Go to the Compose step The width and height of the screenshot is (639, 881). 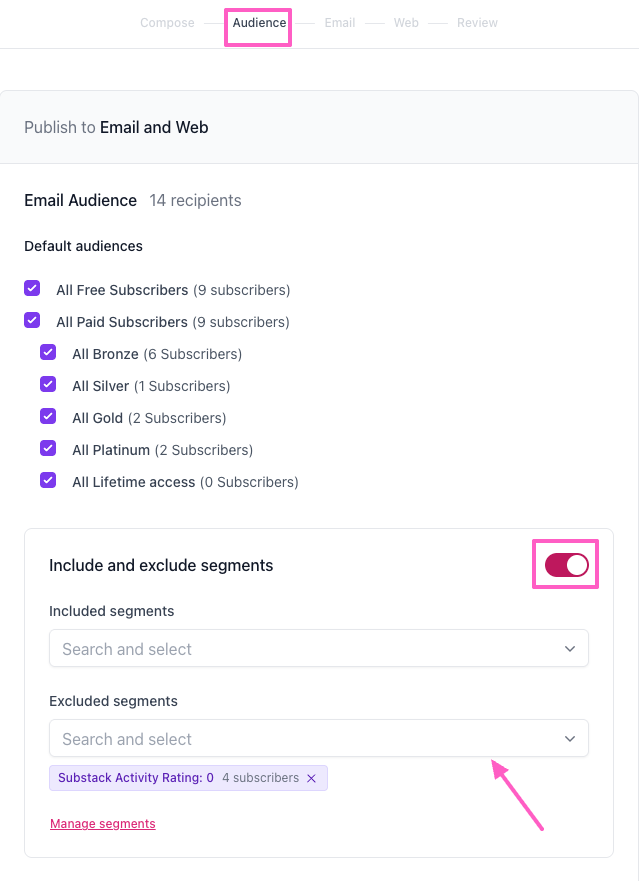pyautogui.click(x=167, y=23)
